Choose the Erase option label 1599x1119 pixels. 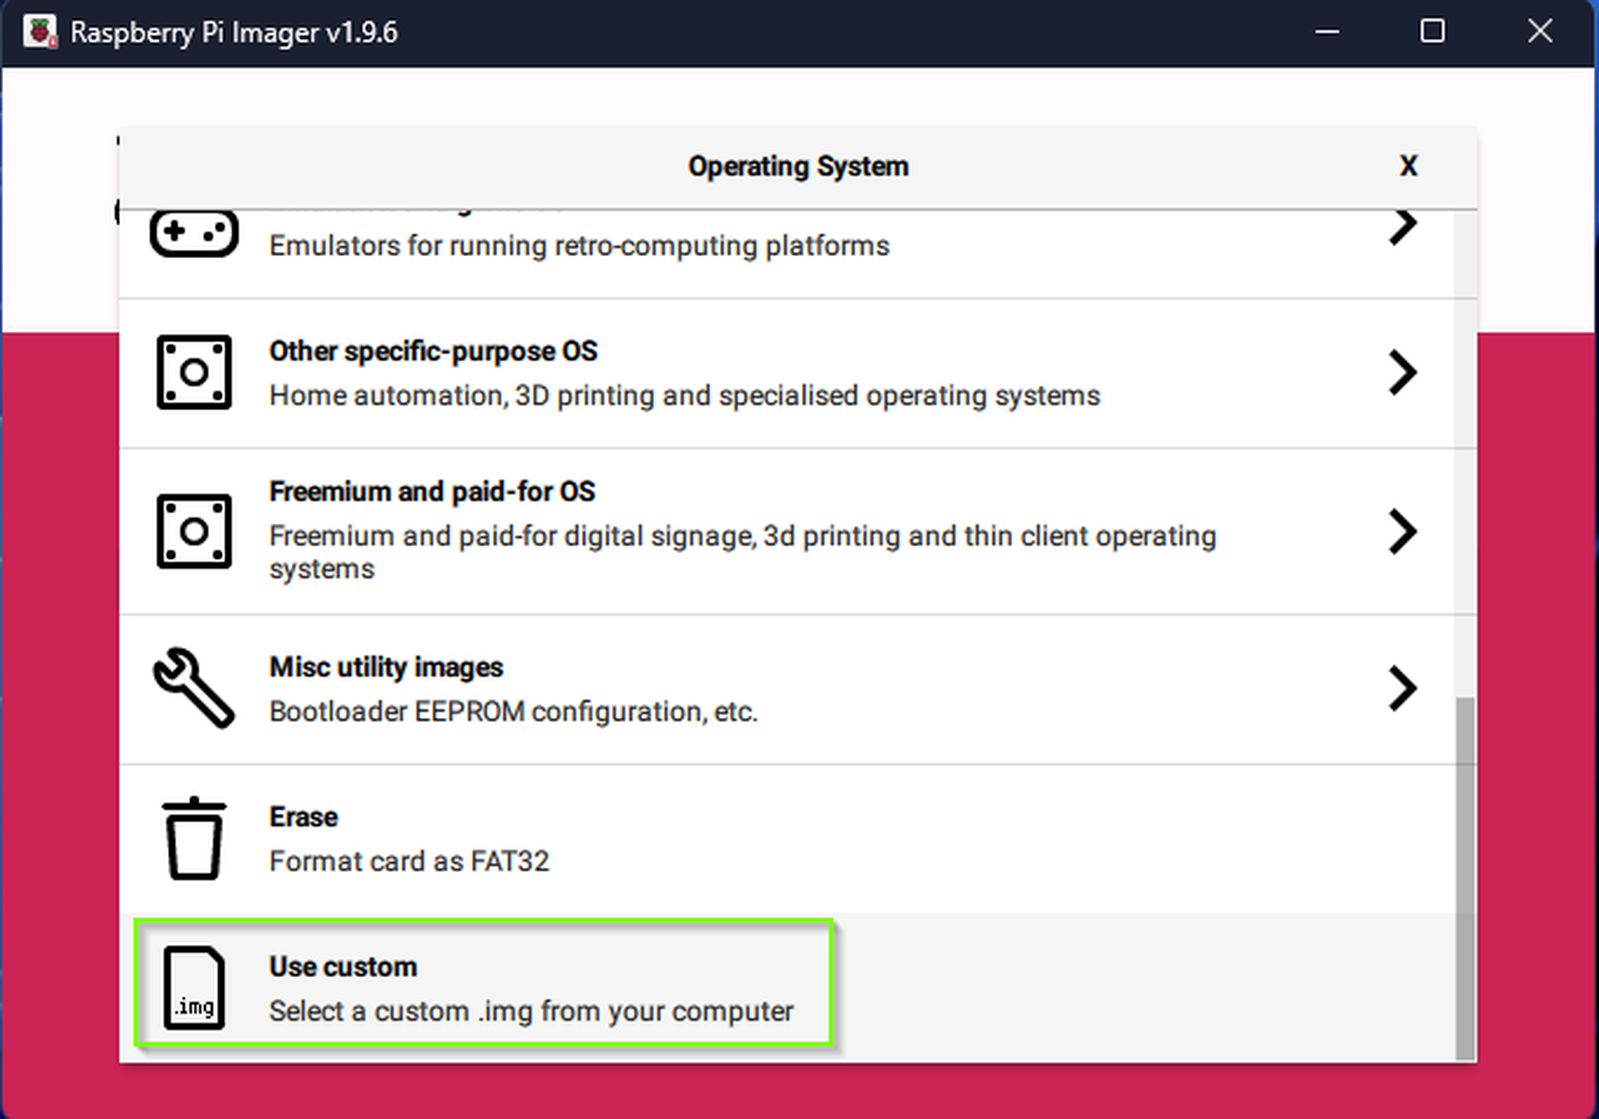coord(303,817)
